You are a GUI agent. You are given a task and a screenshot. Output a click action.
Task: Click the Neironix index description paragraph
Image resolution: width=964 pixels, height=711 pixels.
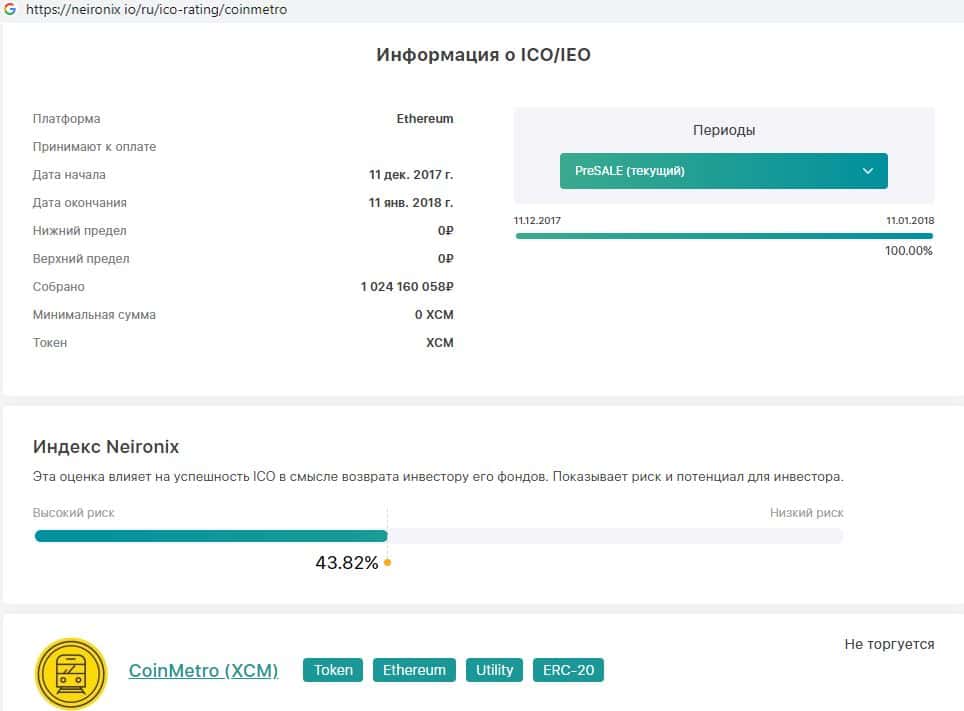(x=438, y=477)
